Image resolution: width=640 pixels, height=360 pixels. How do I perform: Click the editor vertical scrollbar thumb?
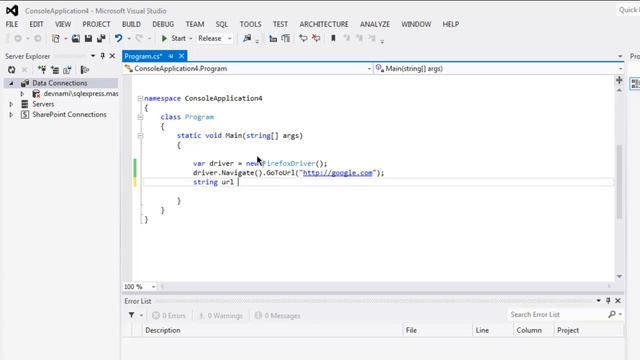(x=619, y=182)
